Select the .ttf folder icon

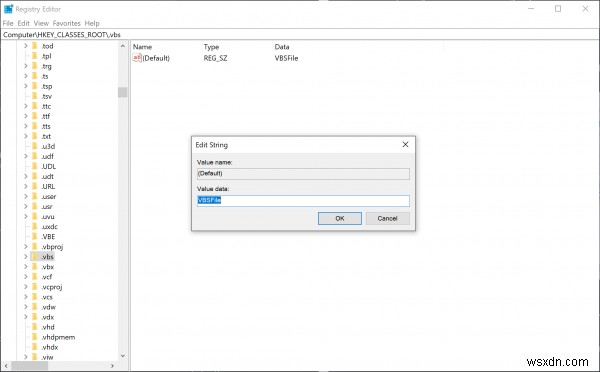pos(35,116)
